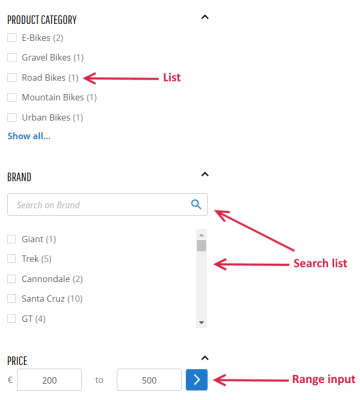
Task: Tick the Cannondale brand checkbox
Action: pyautogui.click(x=12, y=279)
